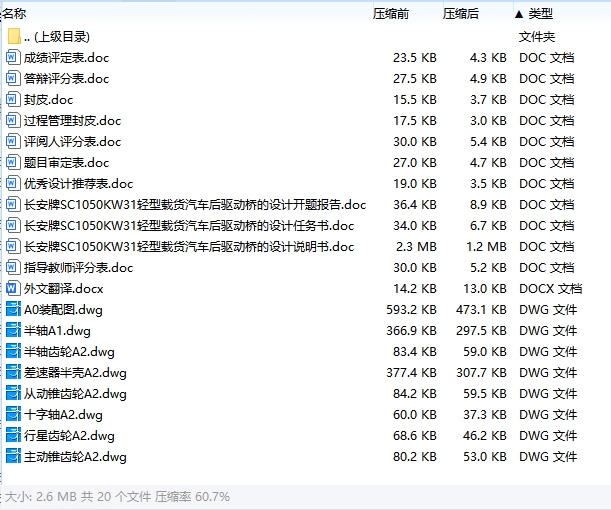The width and height of the screenshot is (611, 510).
Task: Click the 473.1 KB compressed size cell
Action: pyautogui.click(x=482, y=310)
